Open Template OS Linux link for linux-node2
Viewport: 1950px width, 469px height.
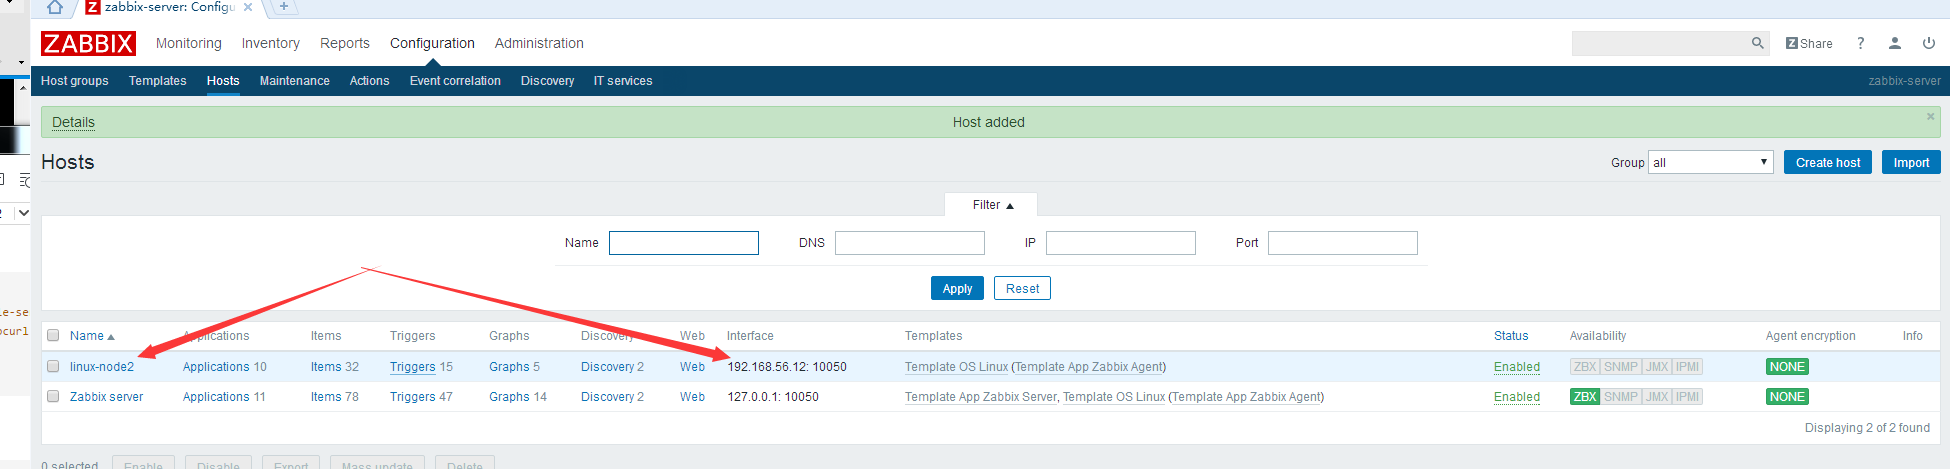[x=956, y=367]
